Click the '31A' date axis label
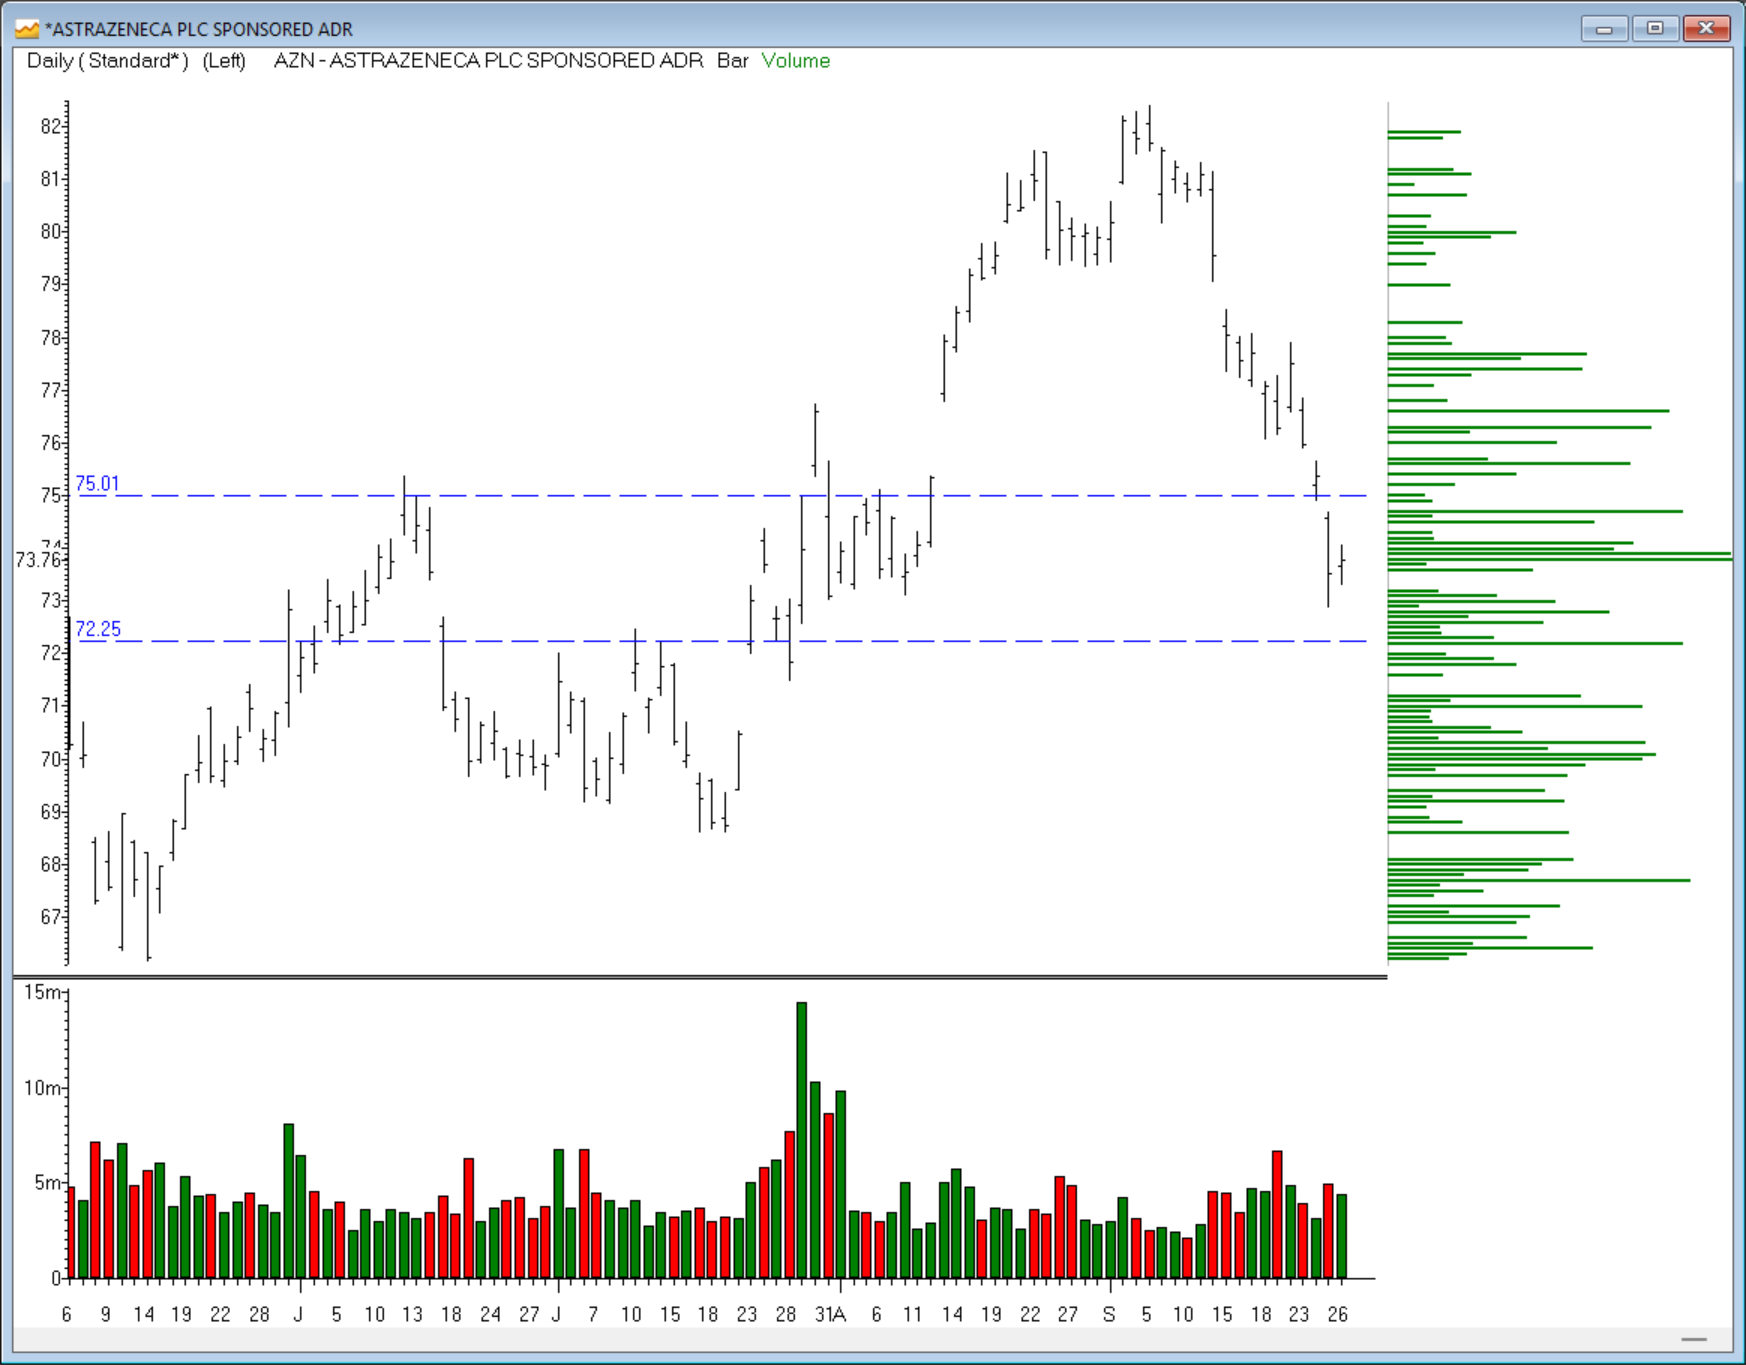The height and width of the screenshot is (1365, 1746). (x=831, y=1315)
